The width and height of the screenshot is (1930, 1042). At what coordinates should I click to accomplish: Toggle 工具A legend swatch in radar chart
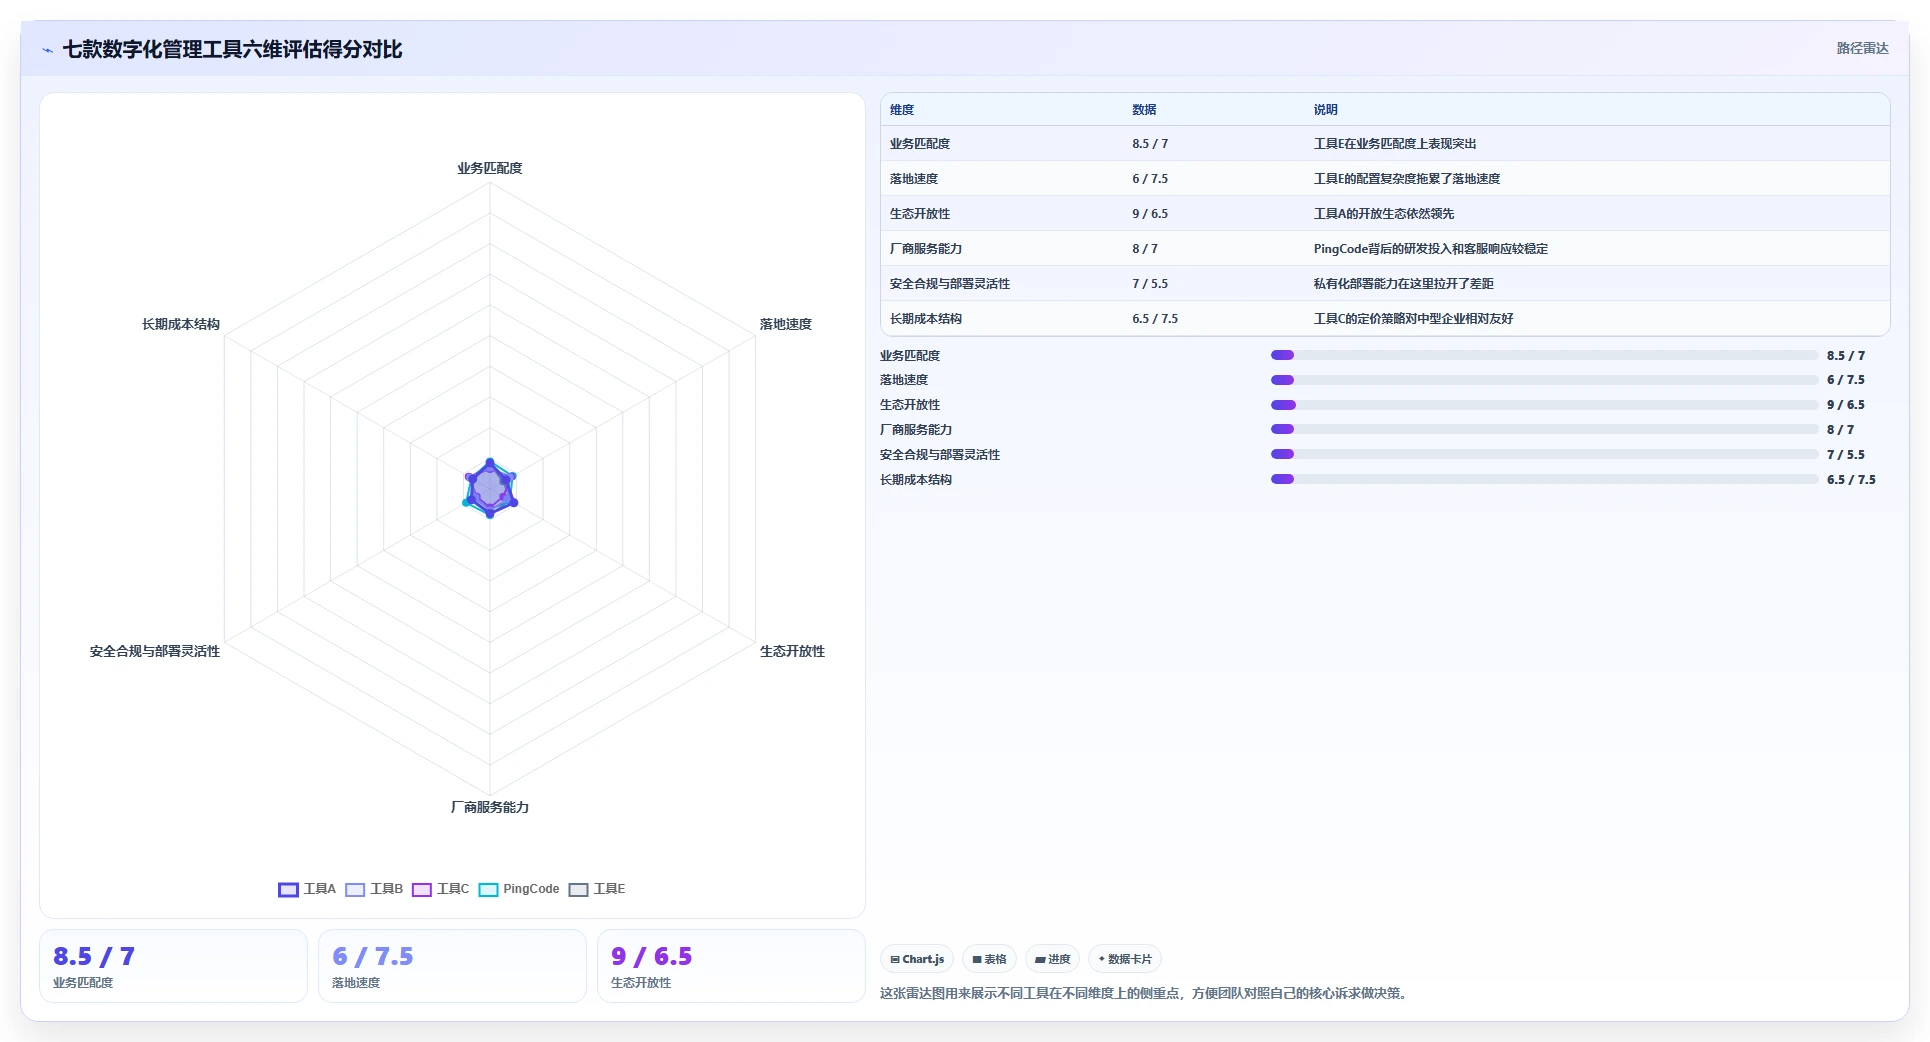pyautogui.click(x=288, y=889)
